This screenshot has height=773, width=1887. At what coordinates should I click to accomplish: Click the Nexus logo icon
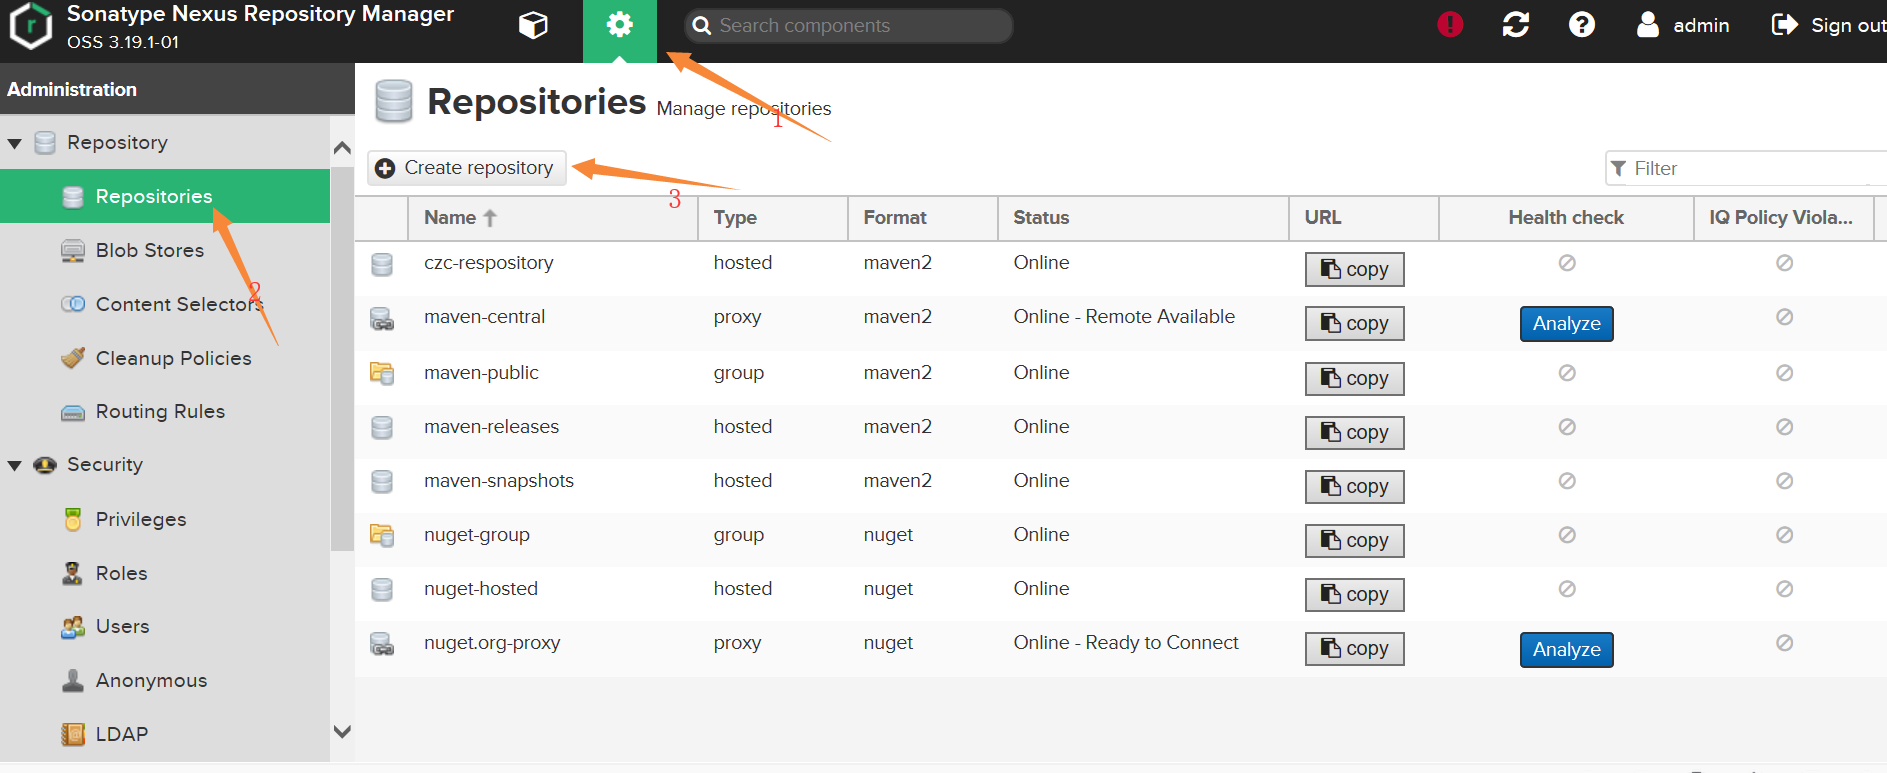point(30,26)
